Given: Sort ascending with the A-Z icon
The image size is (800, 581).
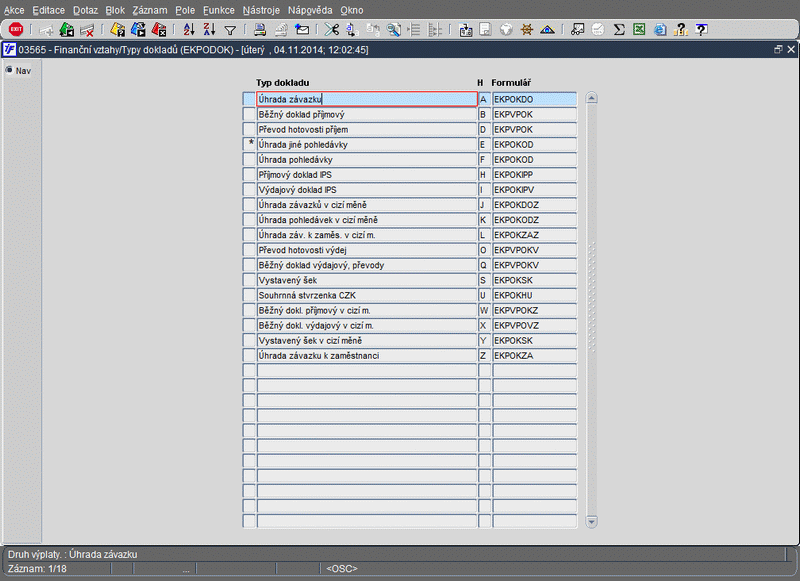Looking at the screenshot, I should point(189,30).
